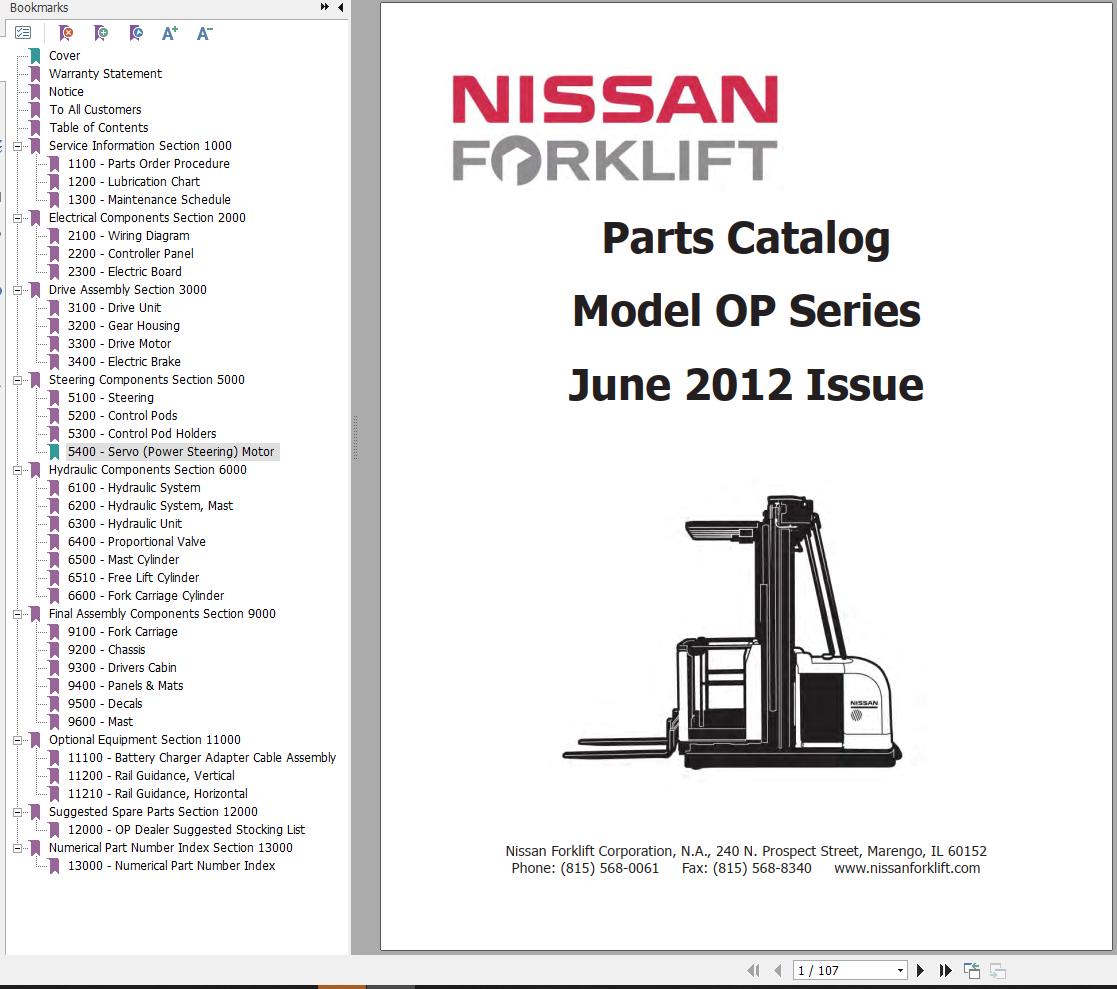Screen dimensions: 1117x989
Task: Go to the next page
Action: (920, 970)
